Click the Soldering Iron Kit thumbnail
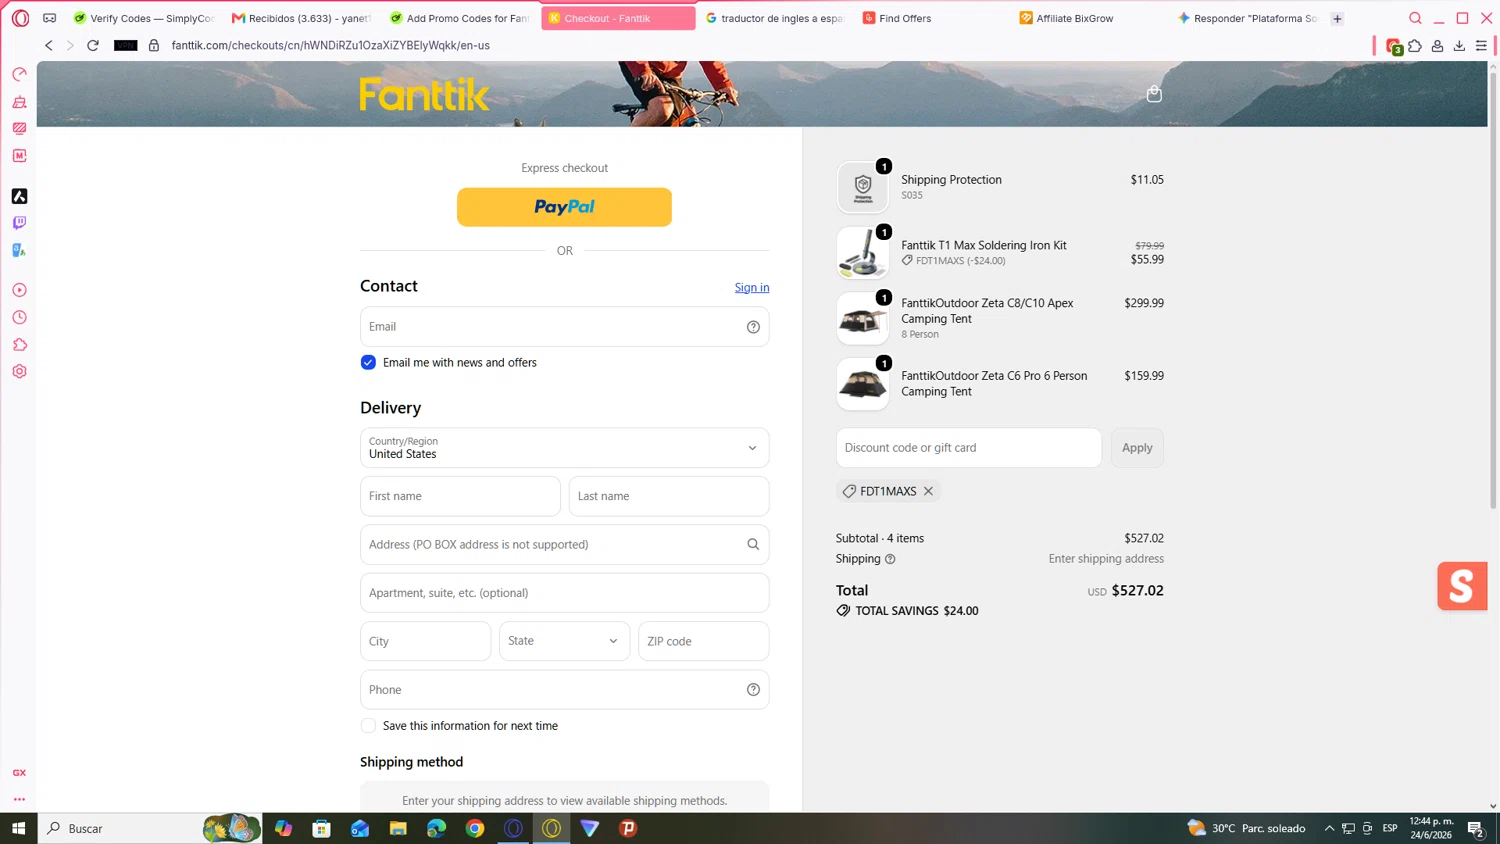 [x=862, y=252]
